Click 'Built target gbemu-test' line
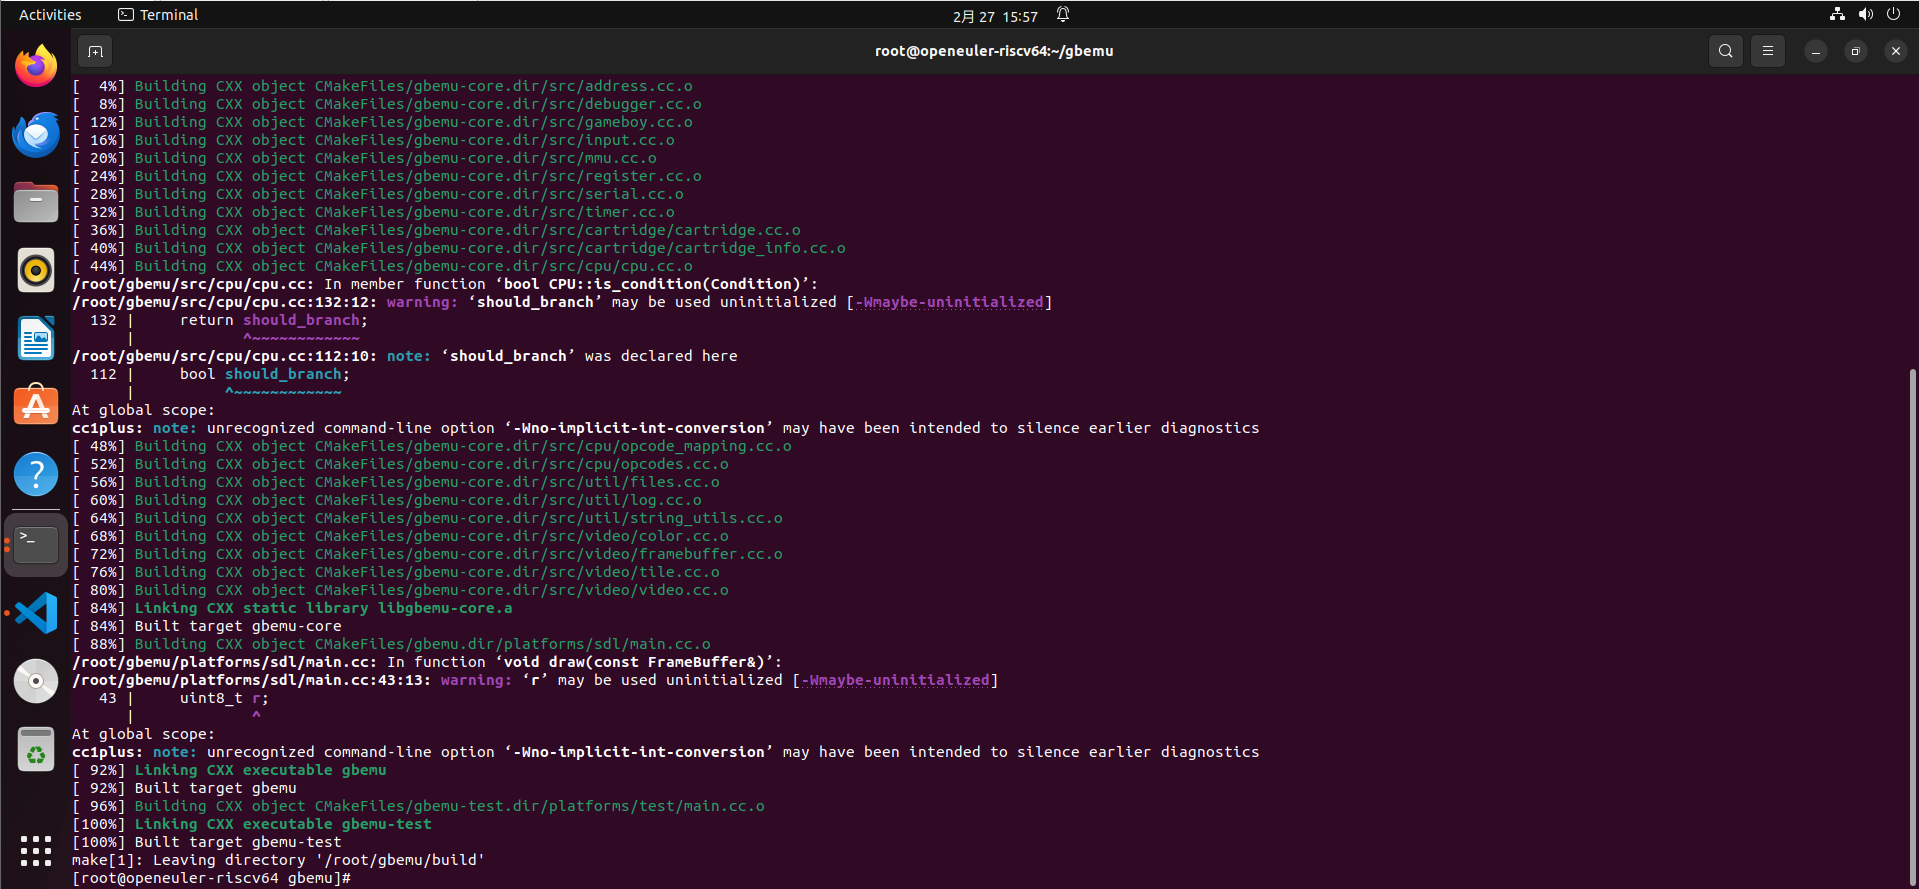This screenshot has height=889, width=1919. (207, 842)
